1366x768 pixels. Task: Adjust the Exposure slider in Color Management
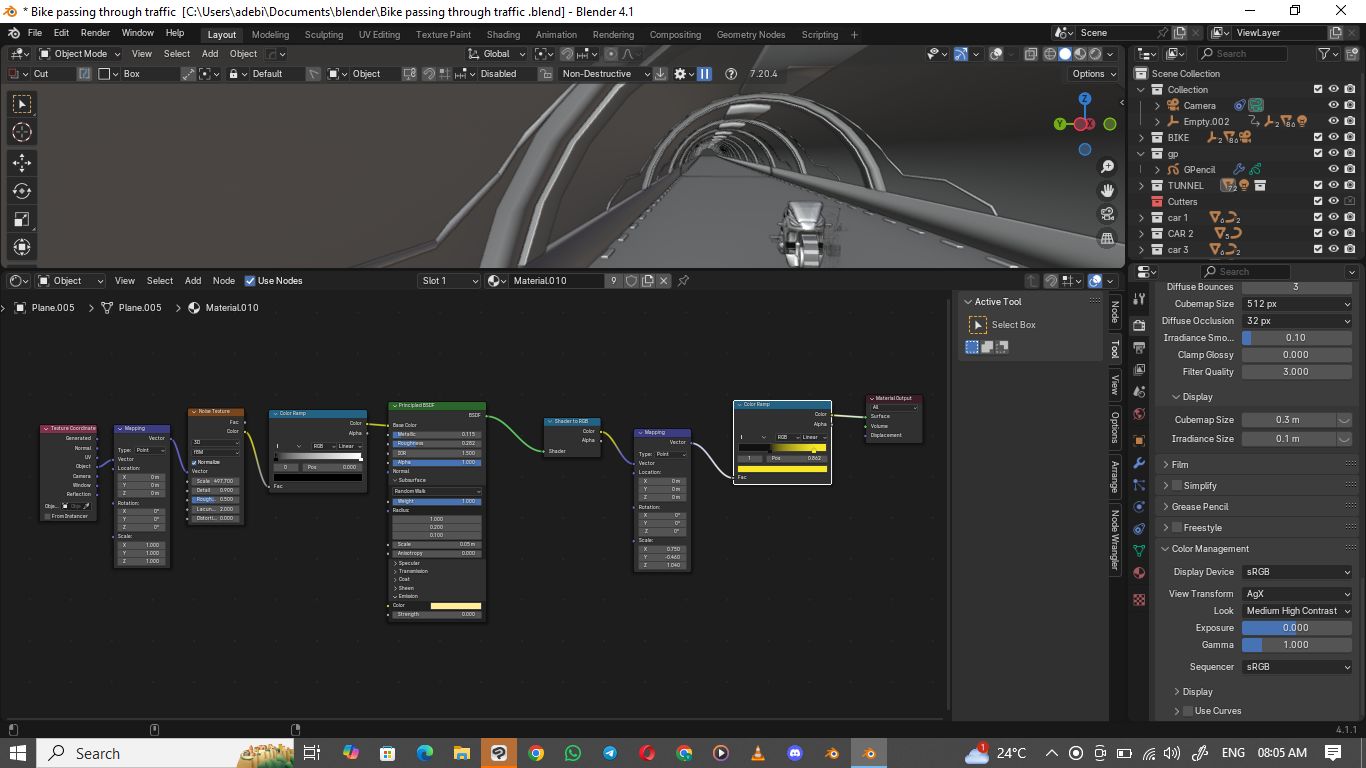(1297, 628)
